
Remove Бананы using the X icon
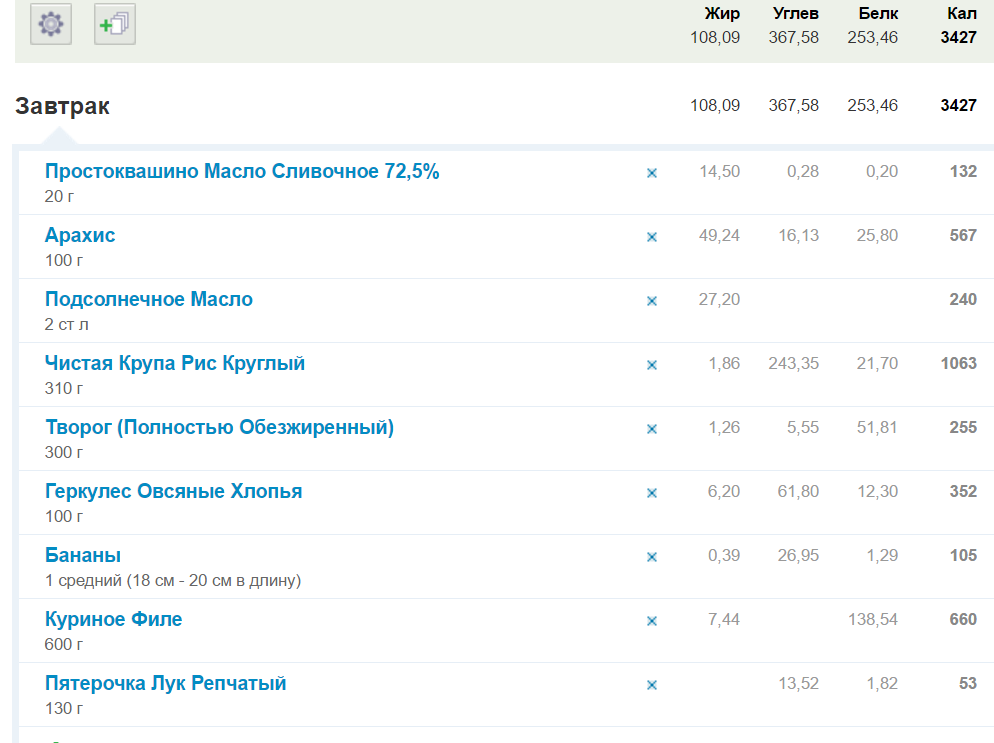pyautogui.click(x=652, y=557)
